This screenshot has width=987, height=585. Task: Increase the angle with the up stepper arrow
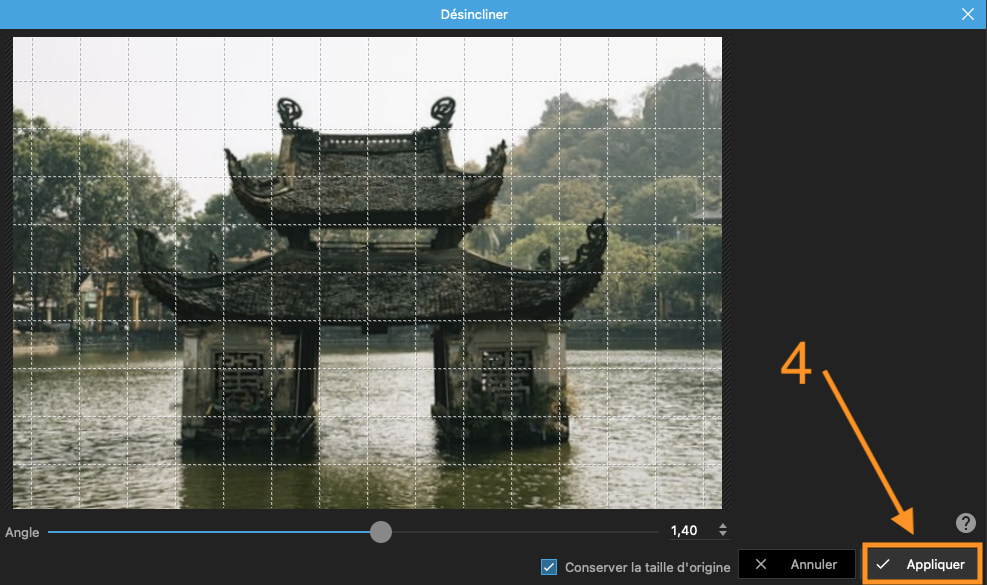coord(723,526)
